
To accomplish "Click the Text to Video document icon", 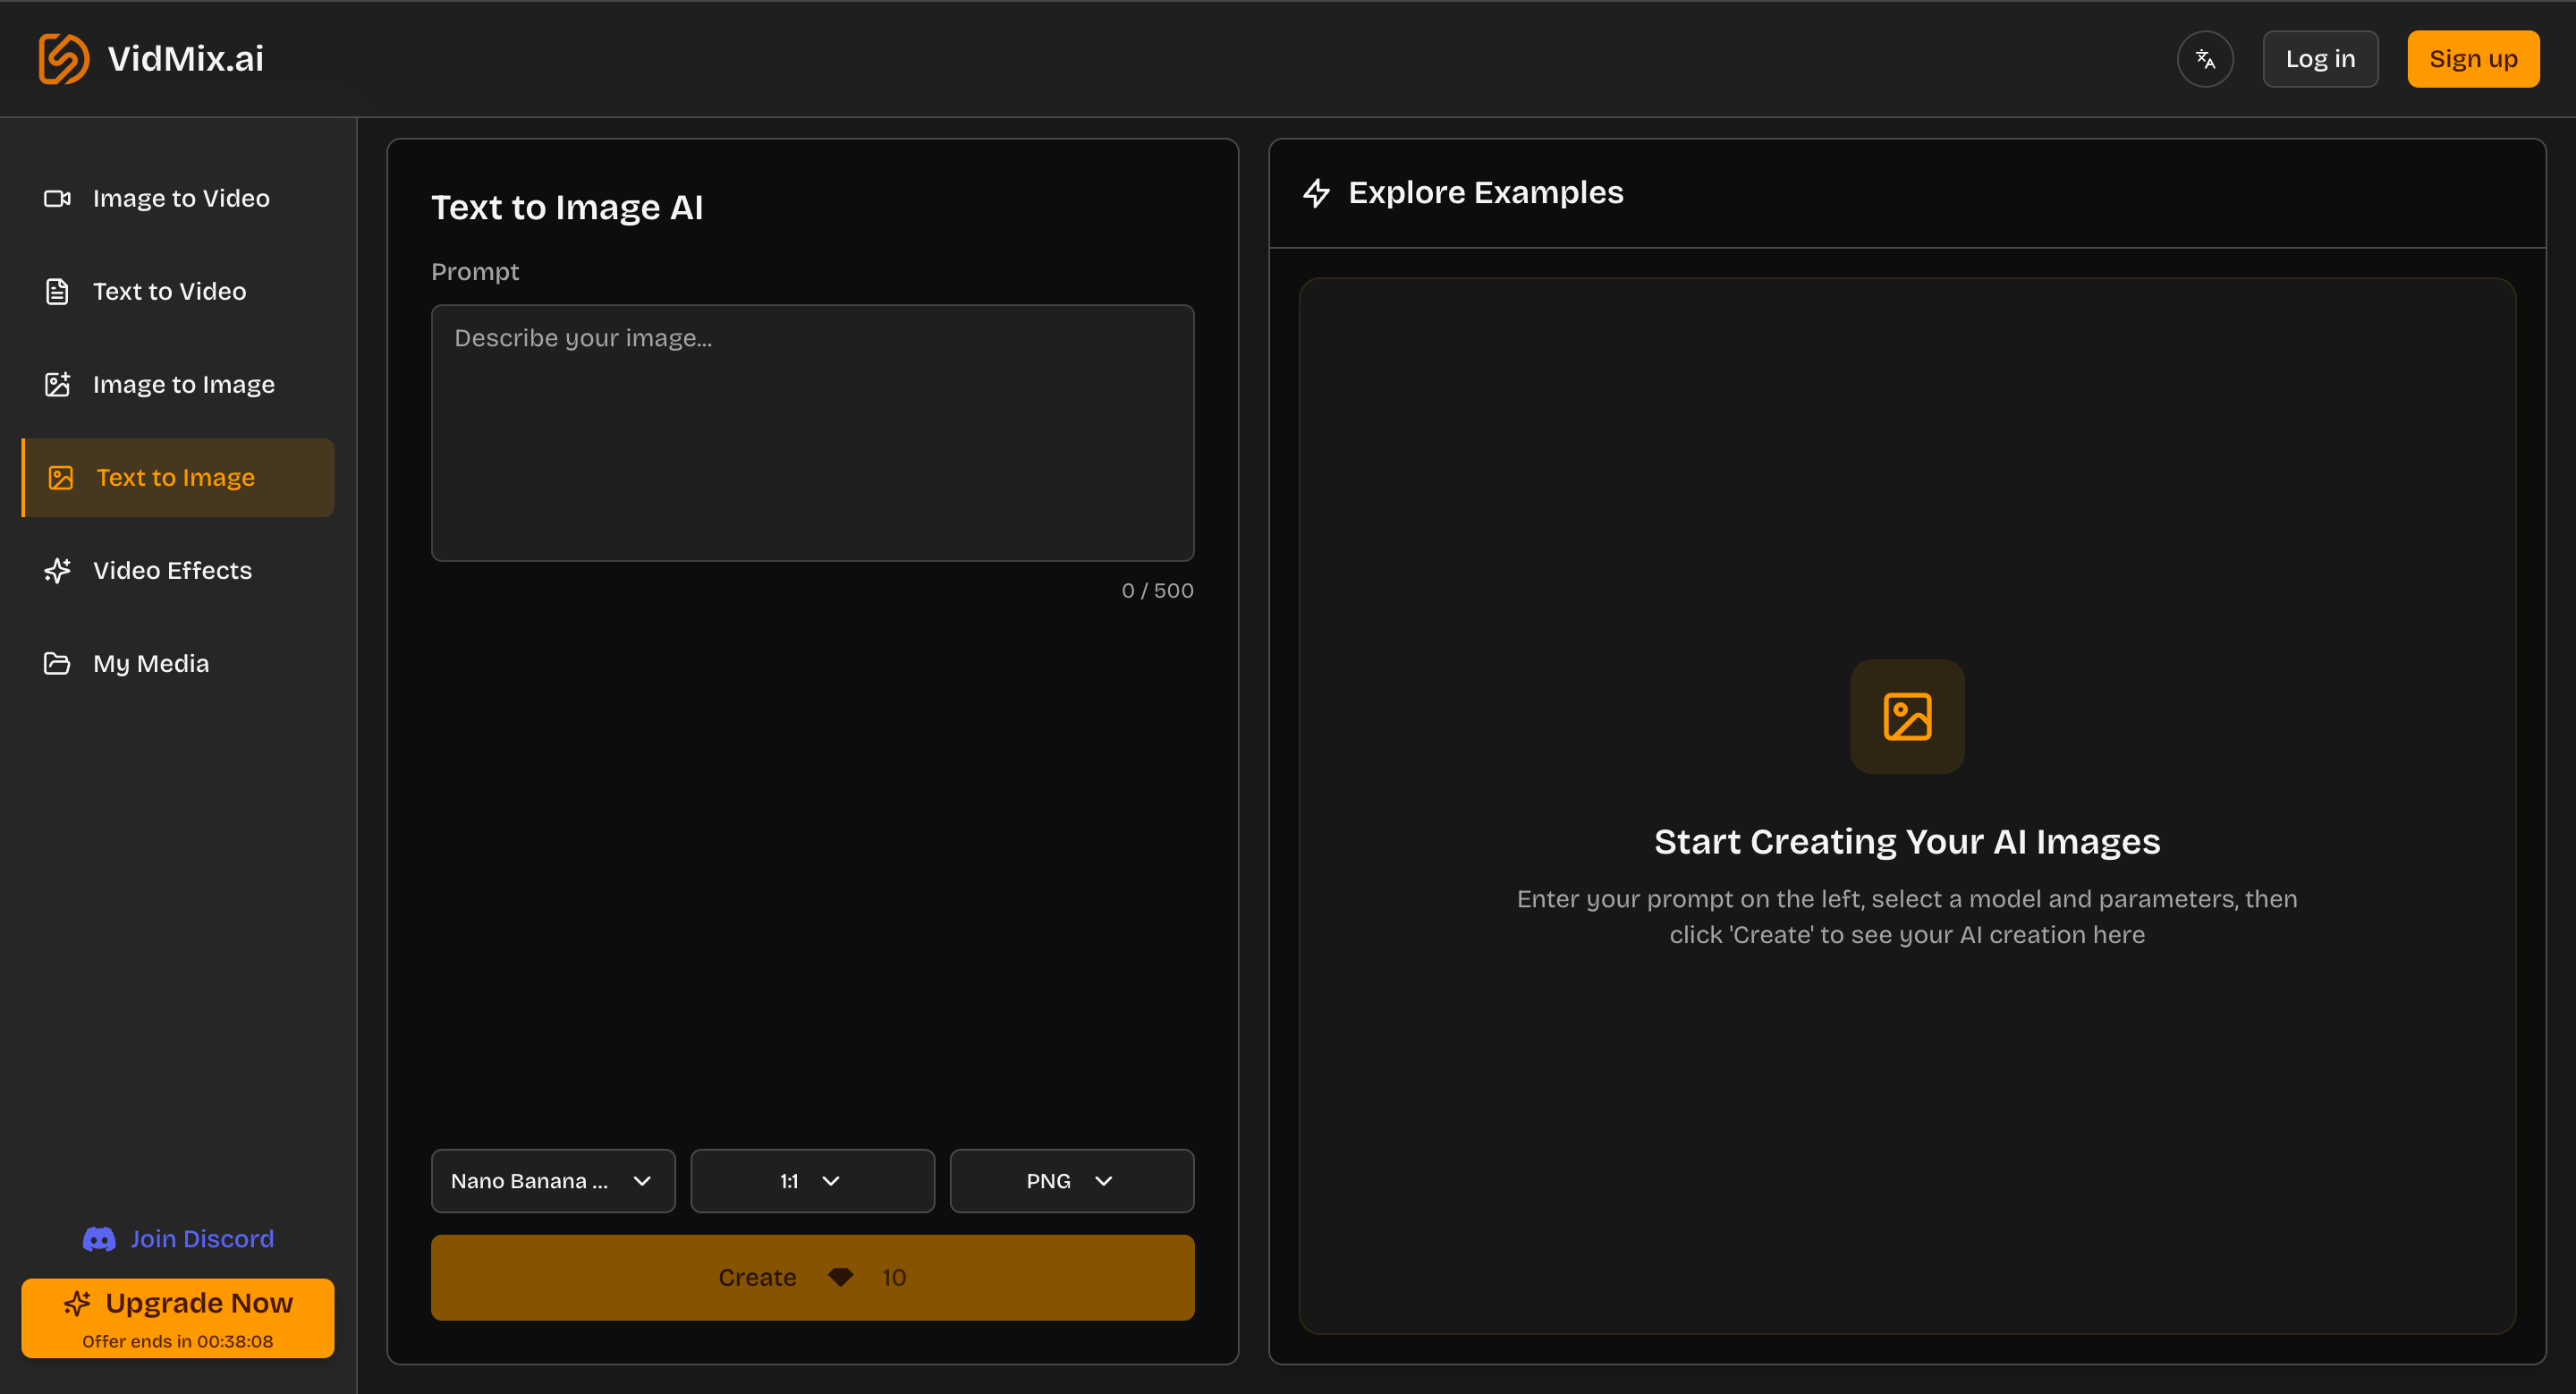I will click(x=57, y=291).
